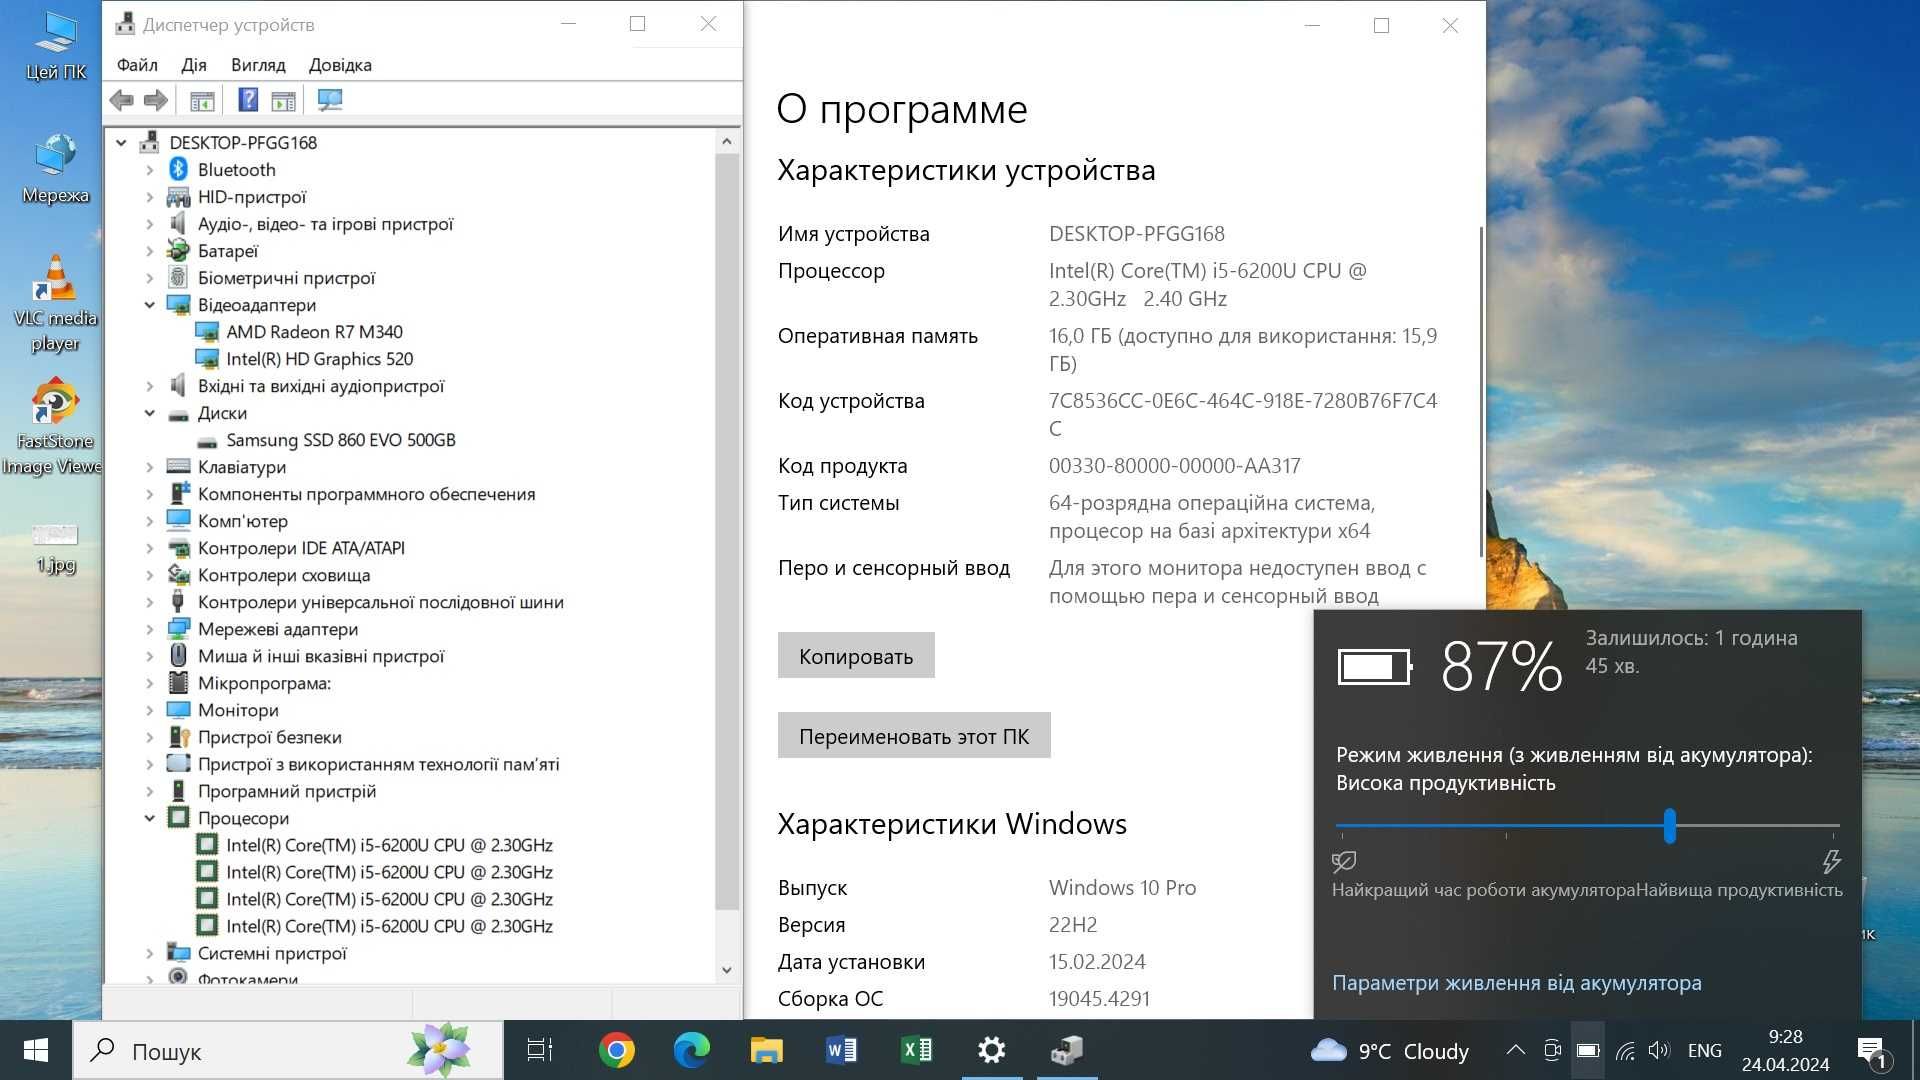Open the Wi-Fi network tray icon

point(1625,1051)
